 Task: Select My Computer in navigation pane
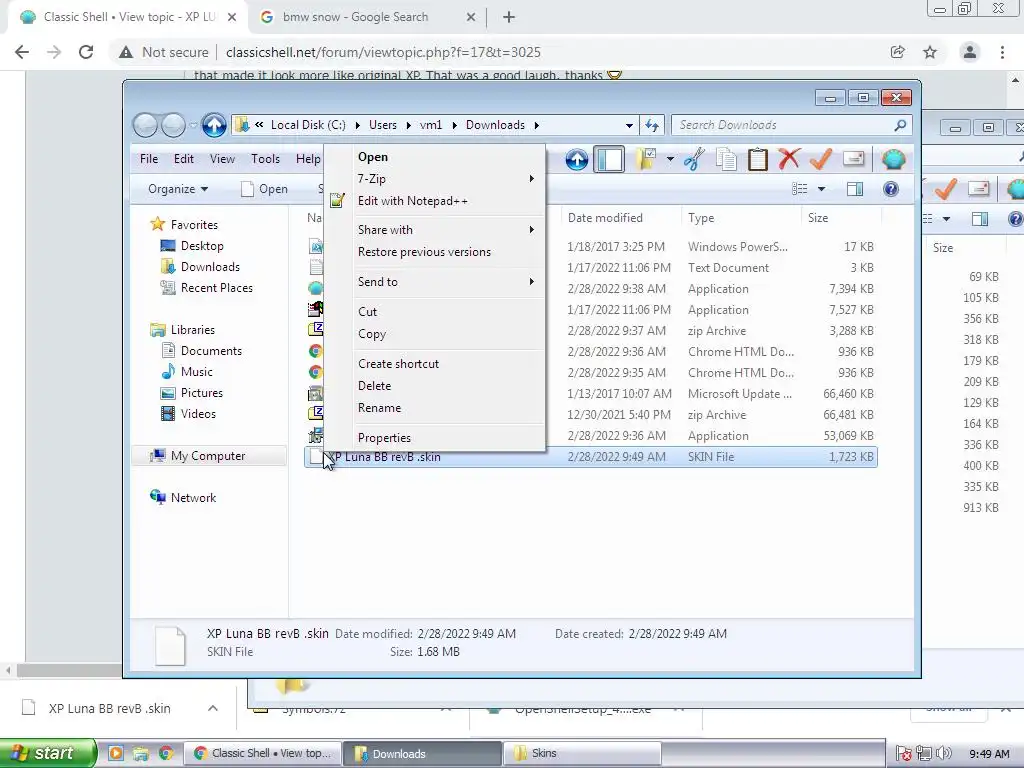[x=208, y=456]
